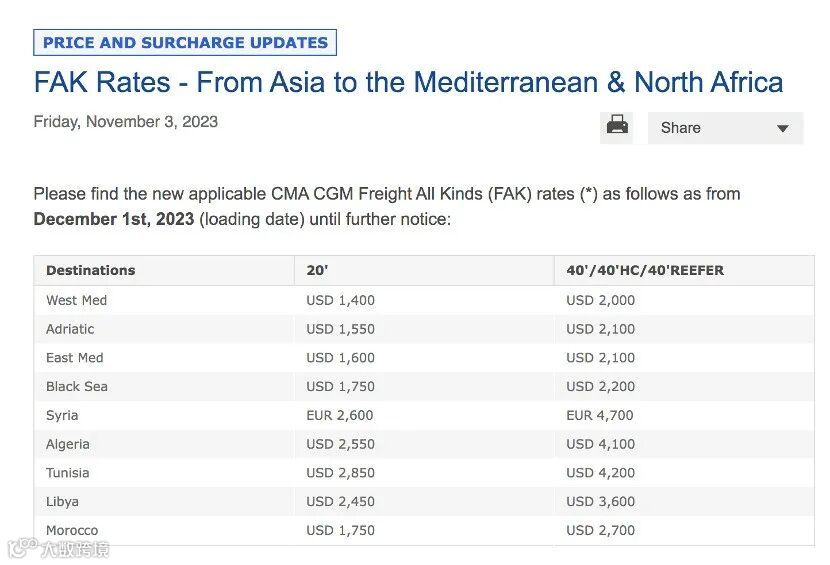Click the East Med destination cell
This screenshot has width=830, height=565.
pos(75,358)
